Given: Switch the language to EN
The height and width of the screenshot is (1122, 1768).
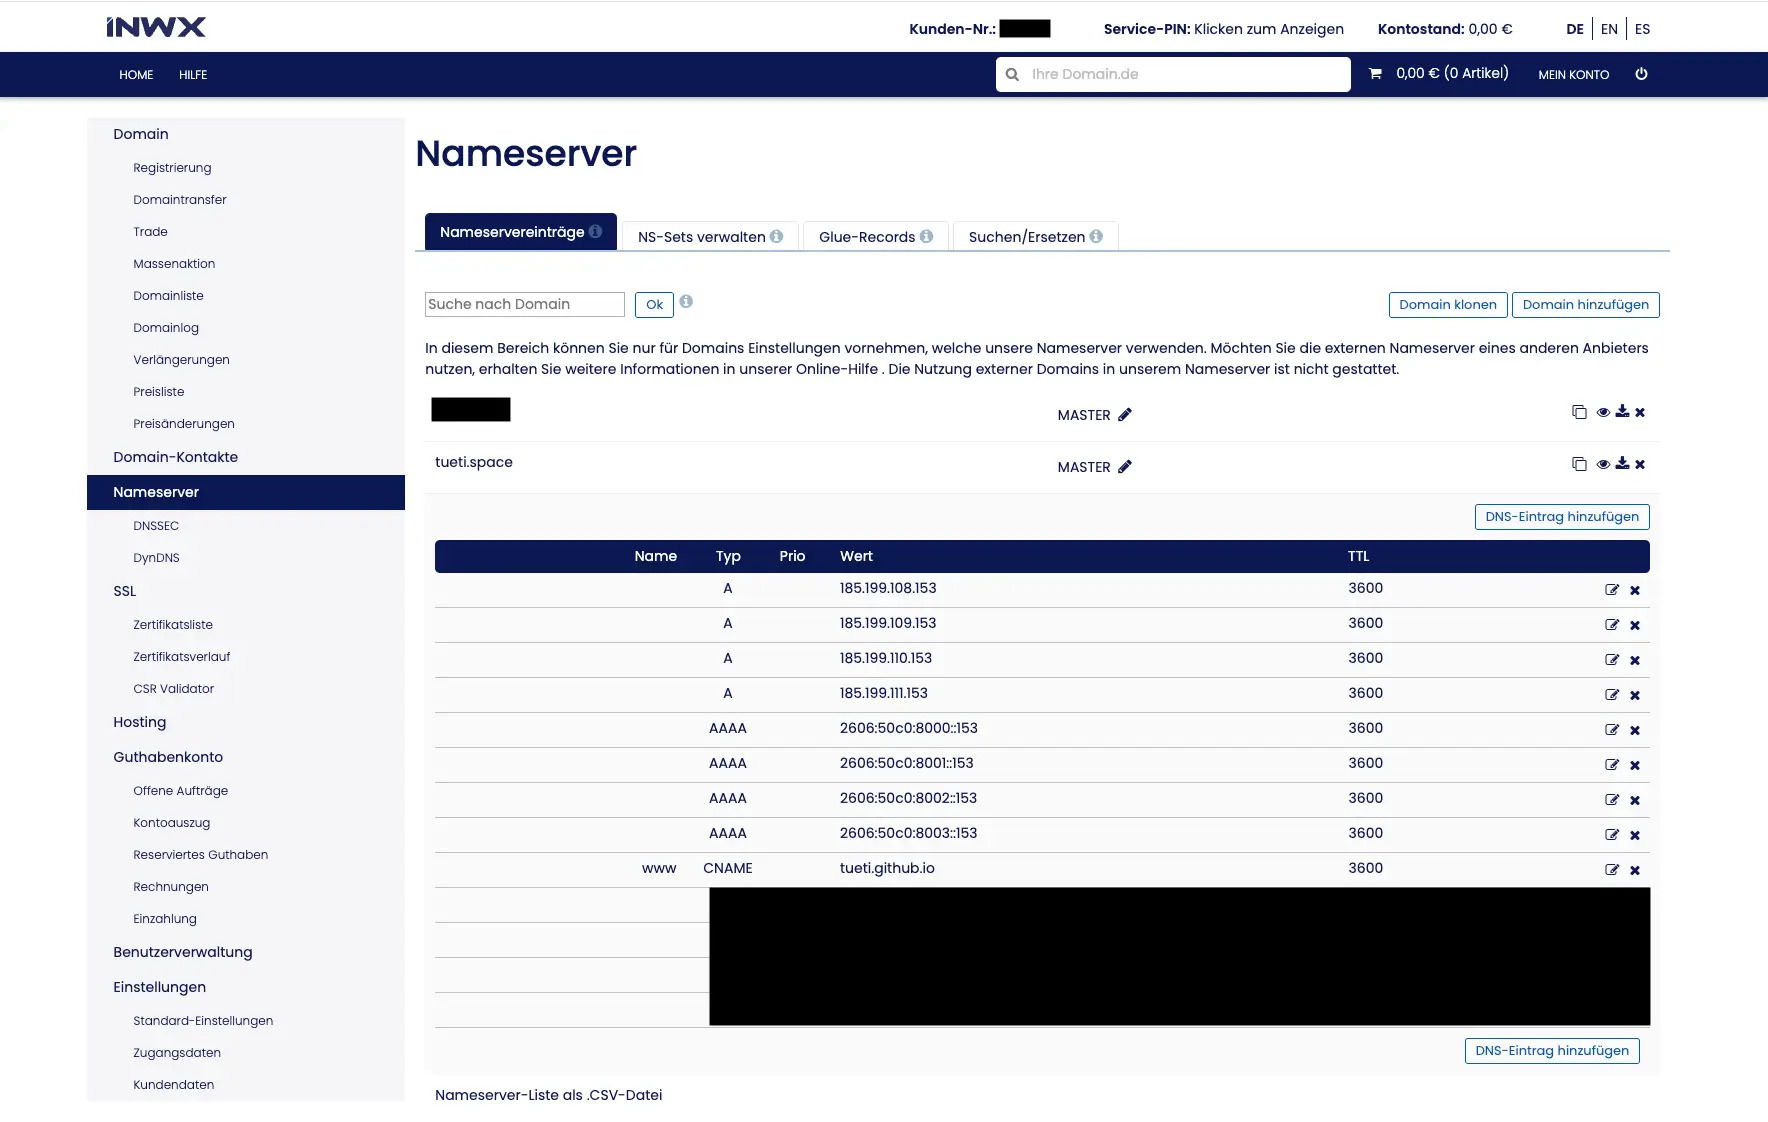Looking at the screenshot, I should click(x=1609, y=29).
